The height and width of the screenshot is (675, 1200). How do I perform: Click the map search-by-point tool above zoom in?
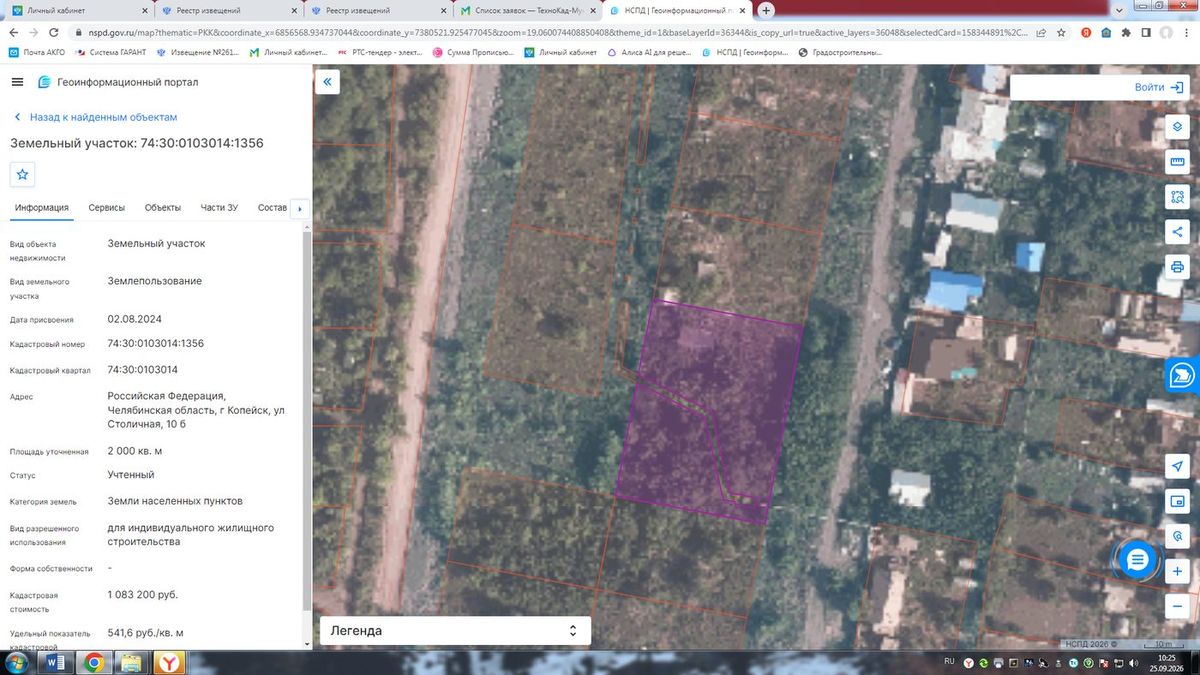1177,537
